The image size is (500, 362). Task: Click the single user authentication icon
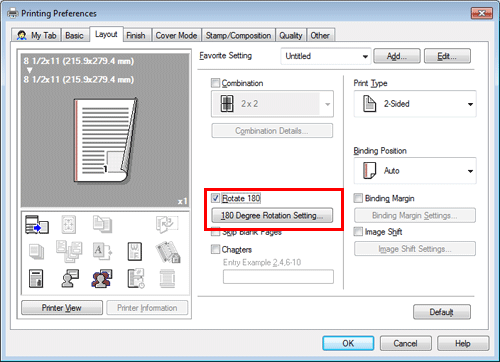click(70, 278)
